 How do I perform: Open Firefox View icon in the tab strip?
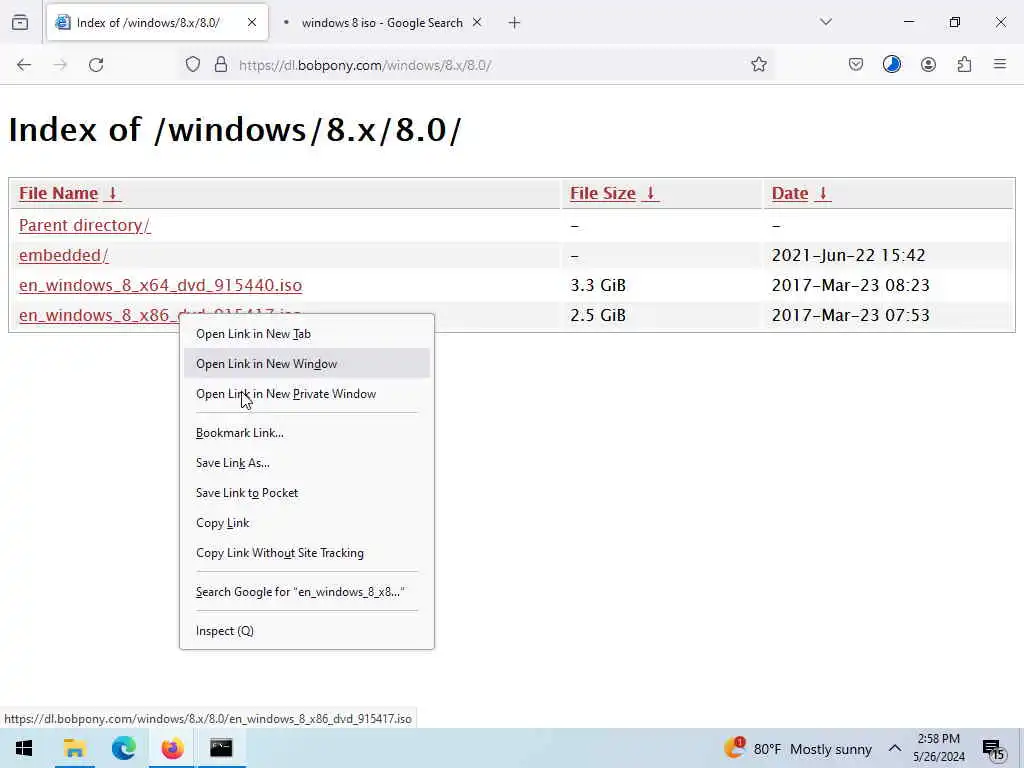click(x=20, y=23)
